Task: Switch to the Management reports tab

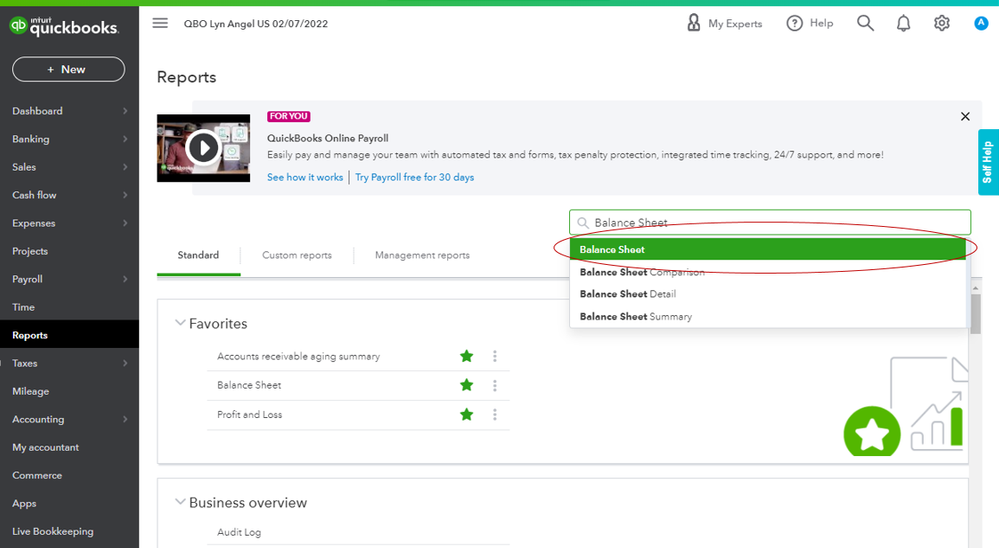Action: (x=422, y=255)
